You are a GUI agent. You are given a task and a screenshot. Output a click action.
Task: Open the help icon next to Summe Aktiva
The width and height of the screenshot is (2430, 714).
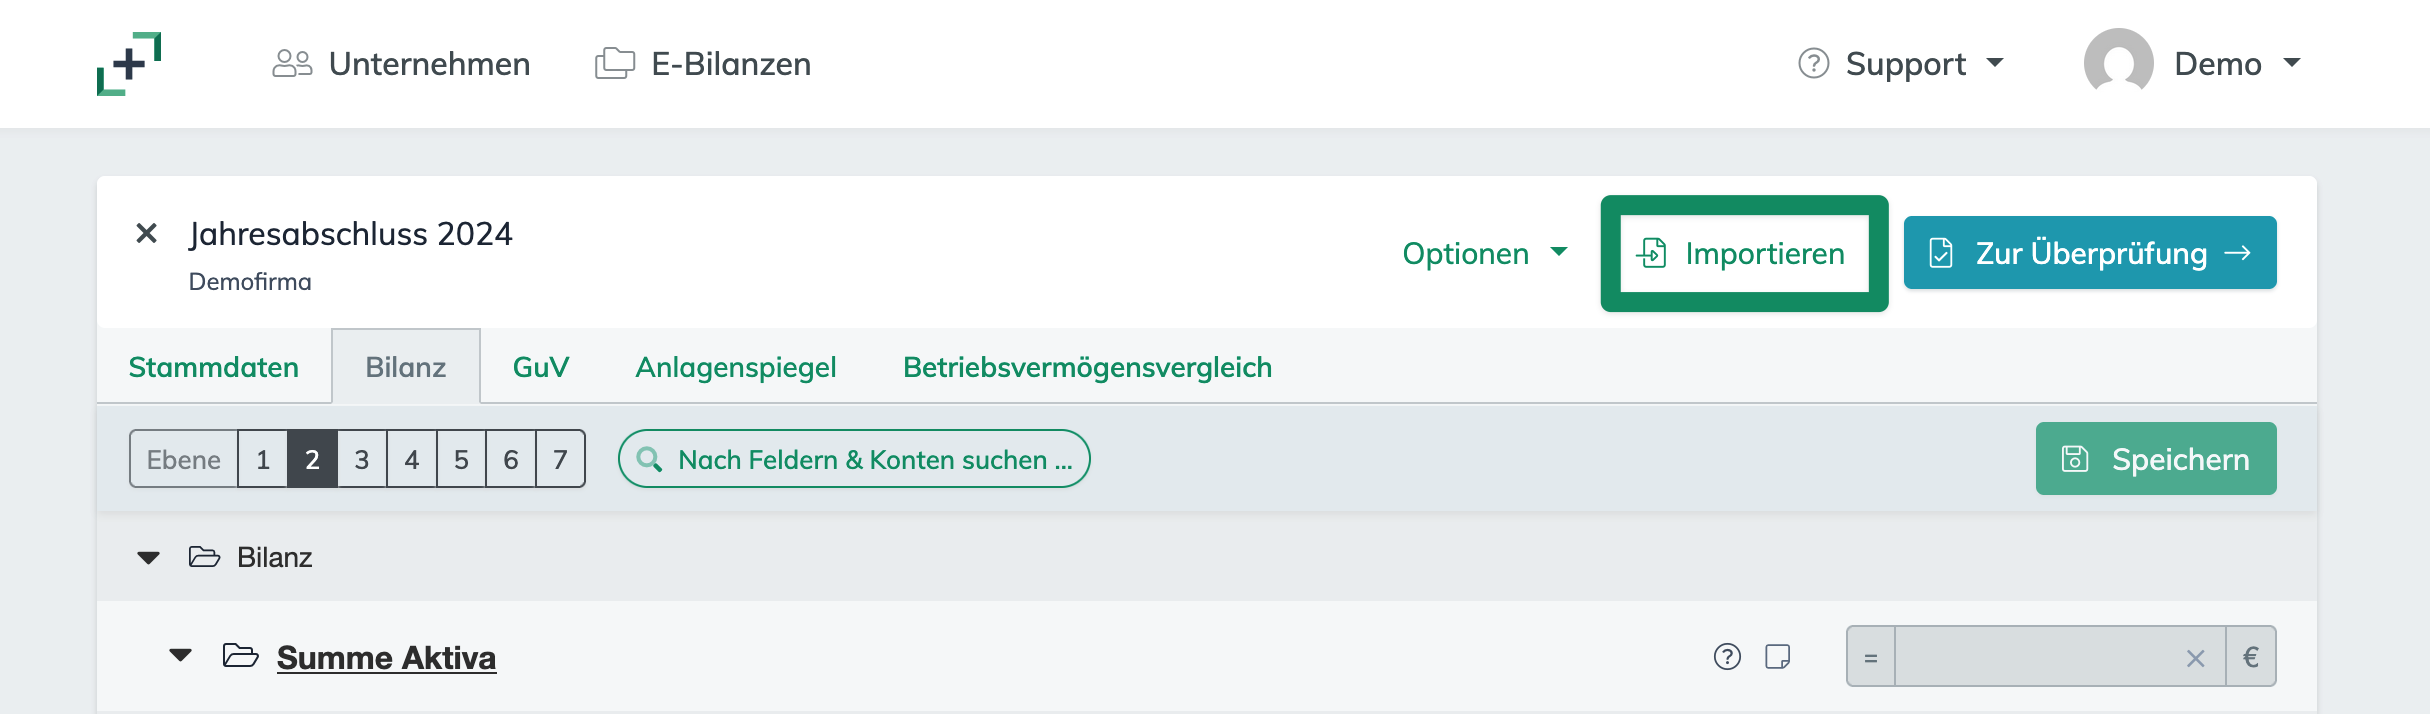1725,656
